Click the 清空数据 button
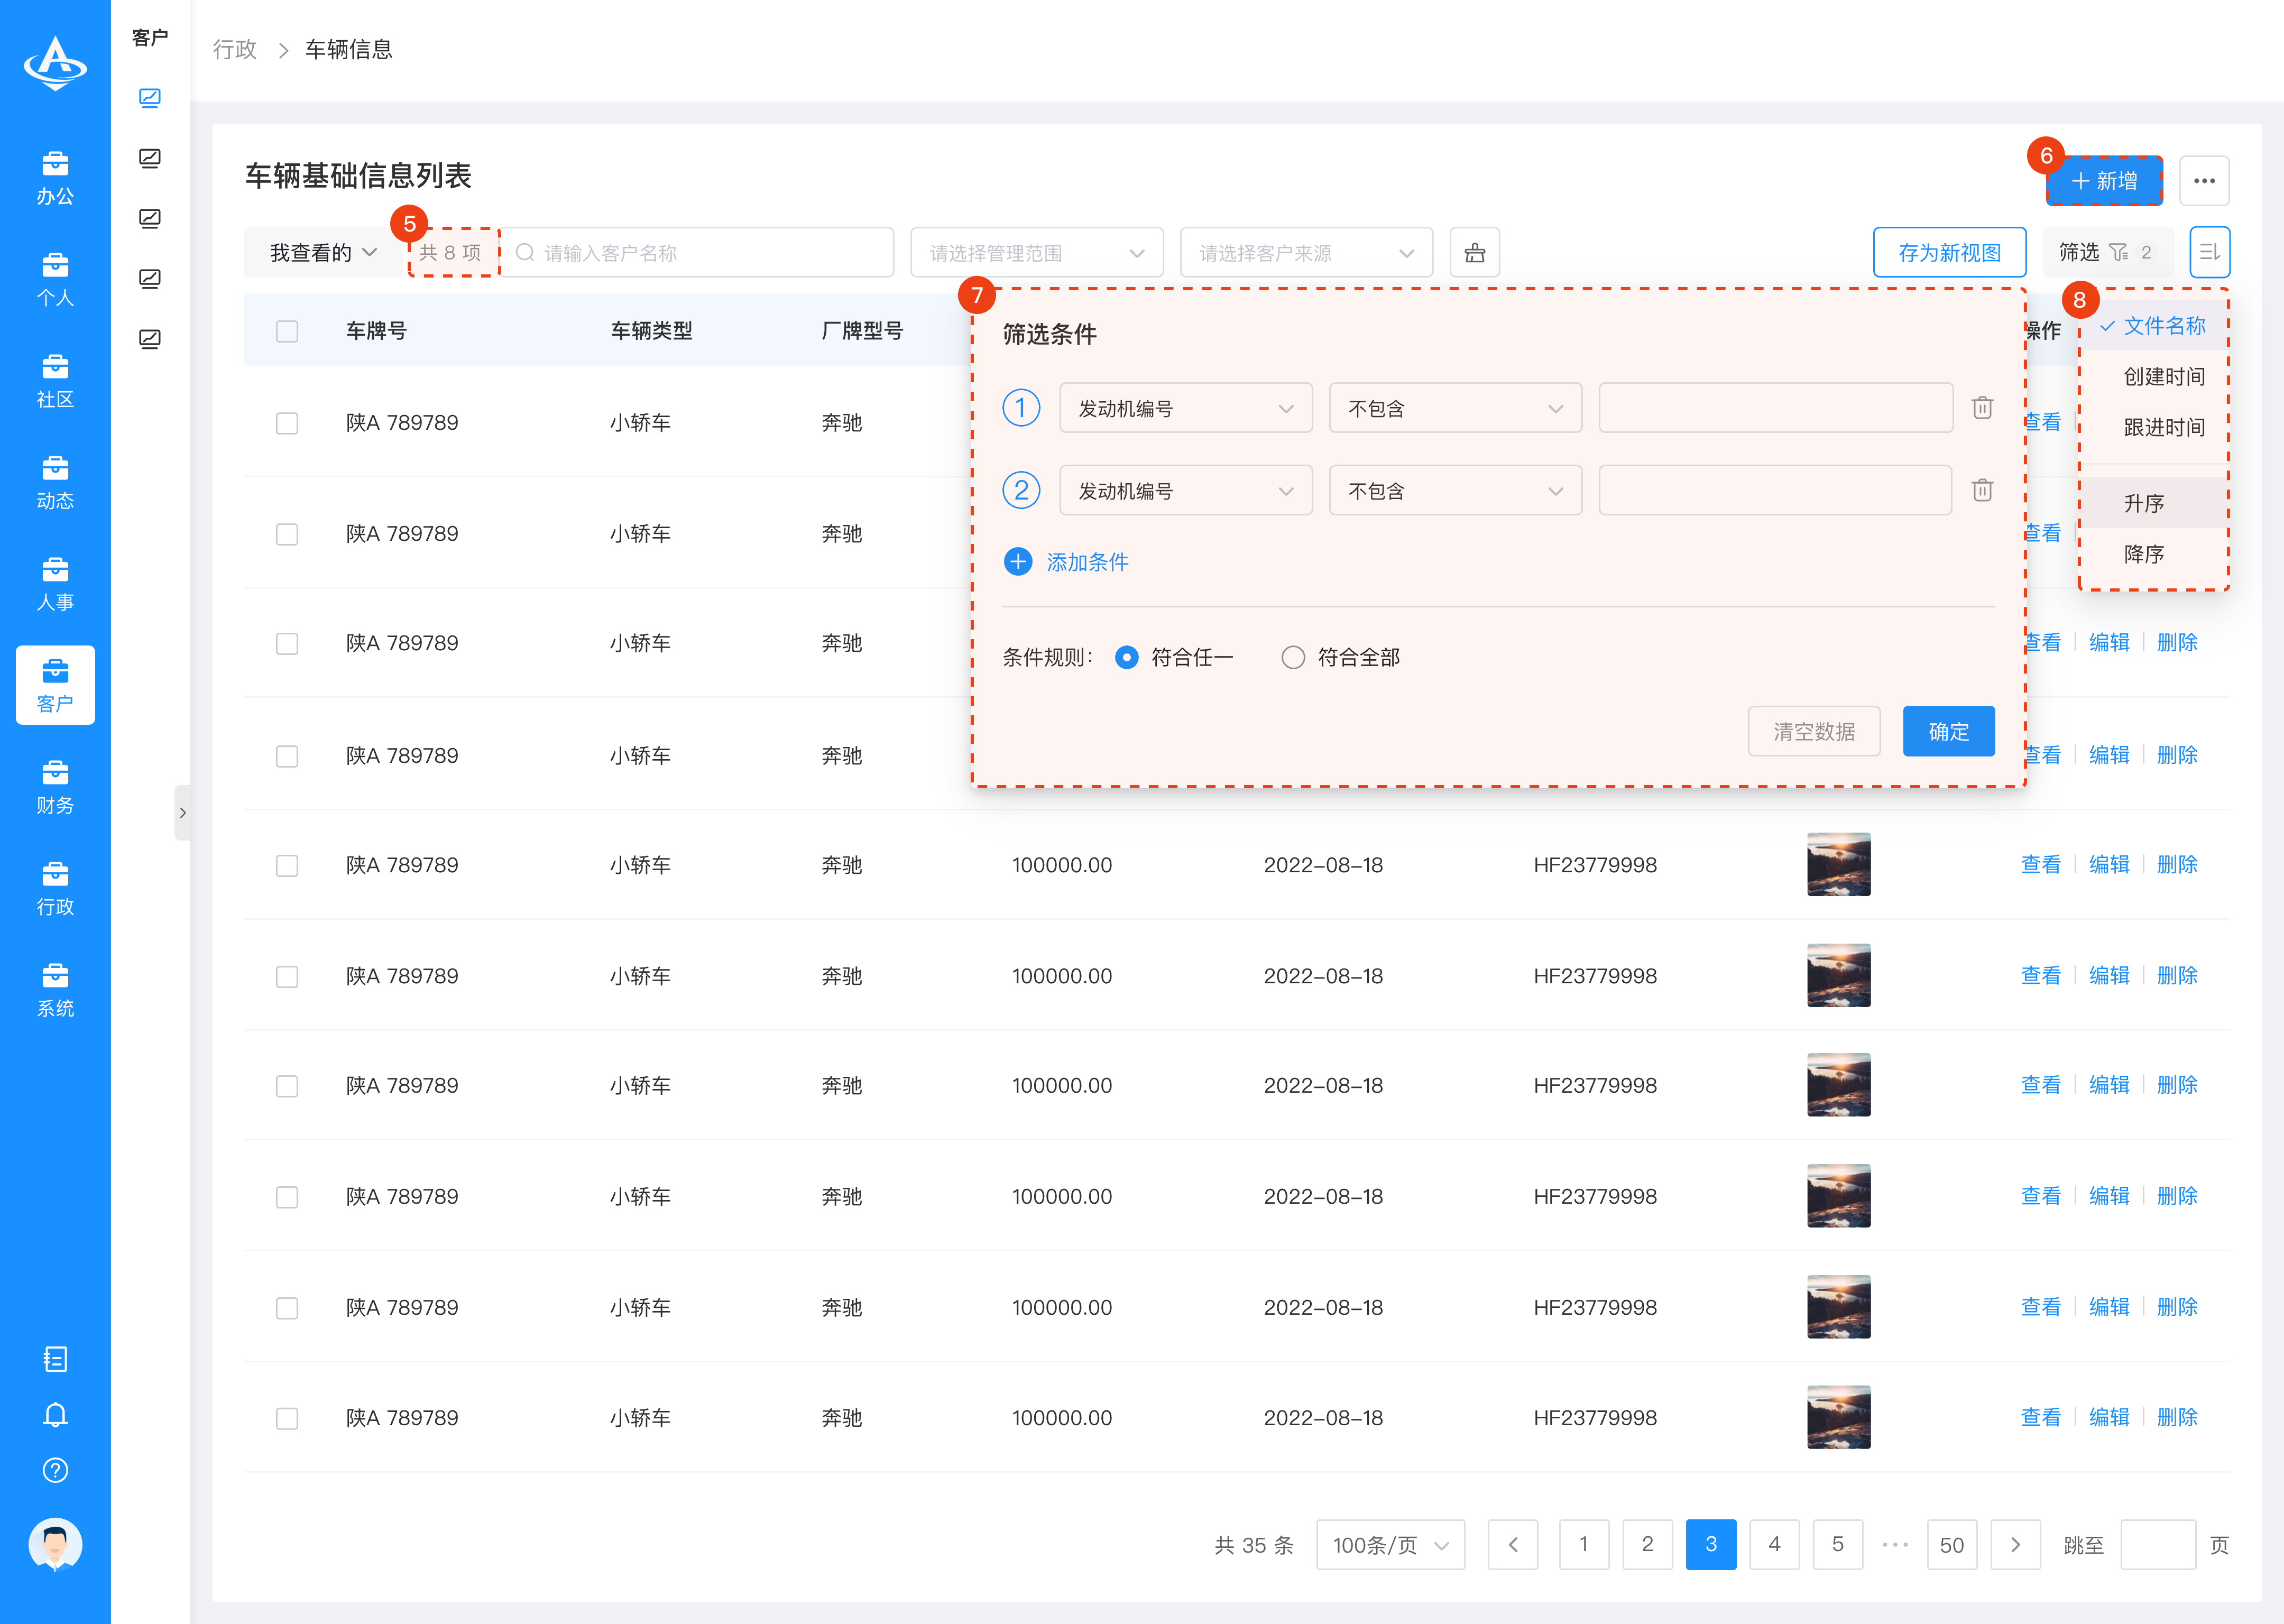Image resolution: width=2284 pixels, height=1624 pixels. tap(1814, 731)
